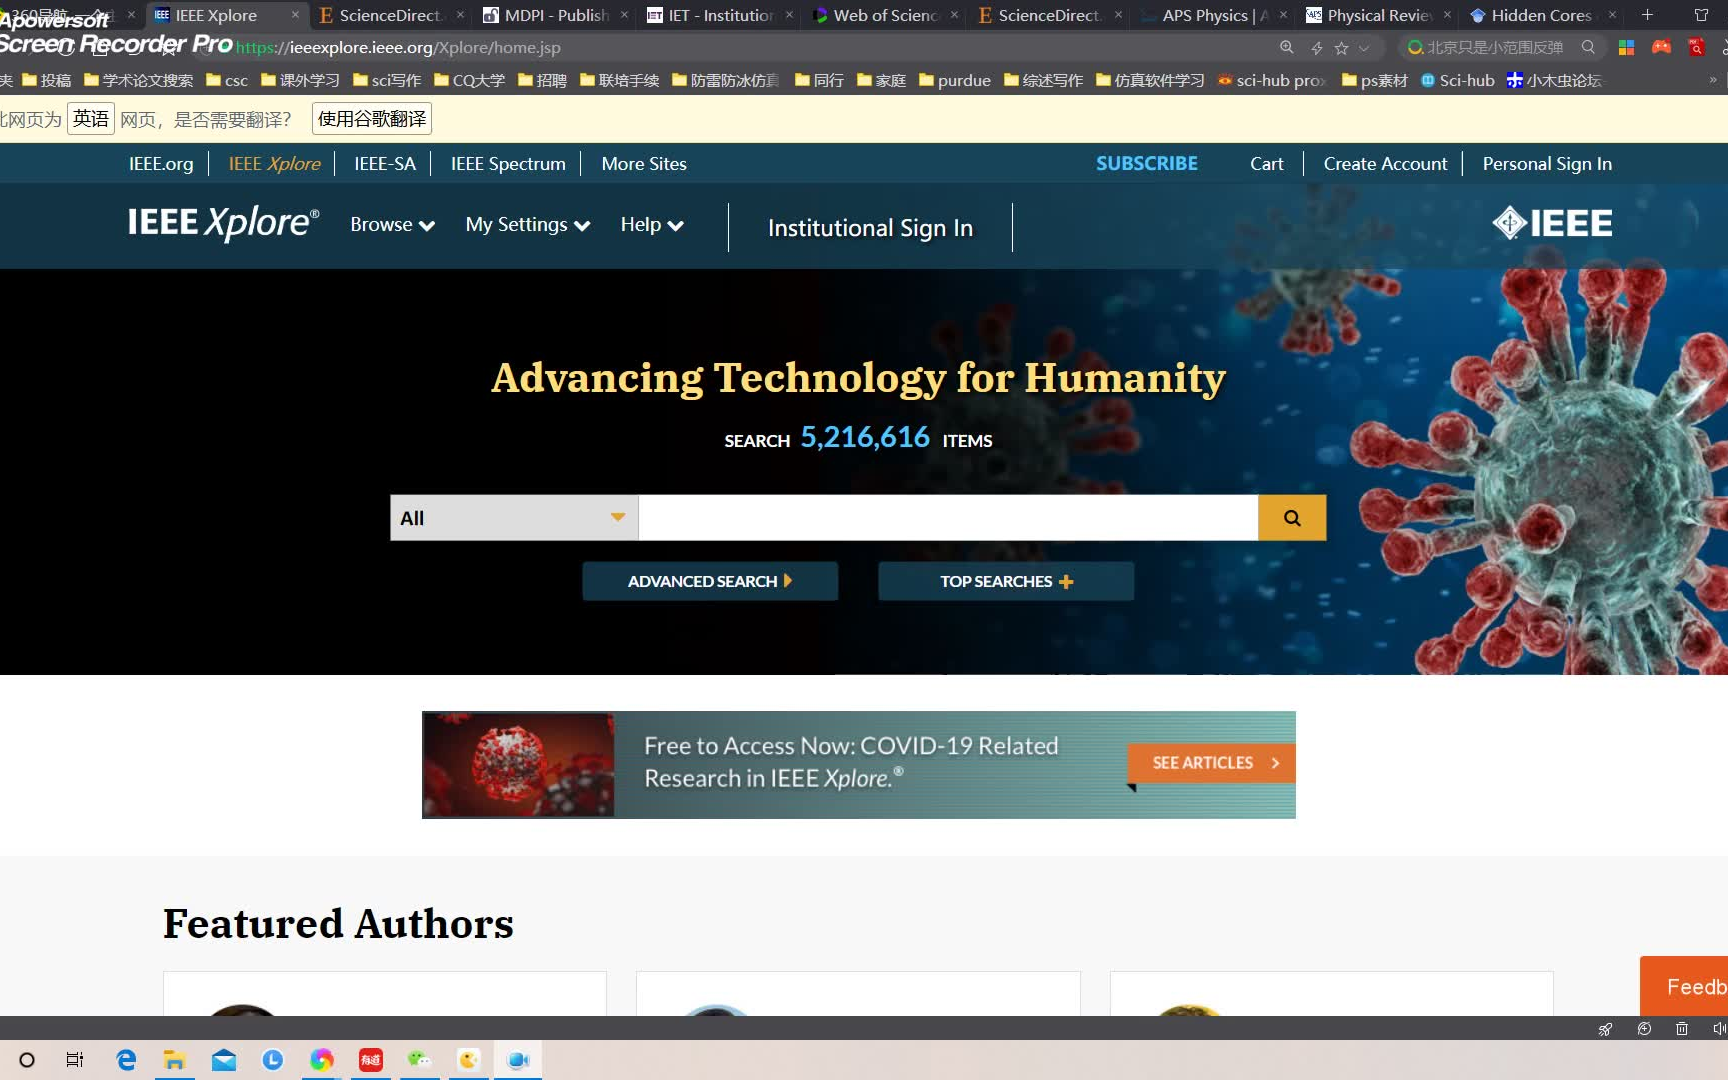Show more bookmarks with double chevron
Image resolution: width=1728 pixels, height=1080 pixels.
coord(1712,80)
